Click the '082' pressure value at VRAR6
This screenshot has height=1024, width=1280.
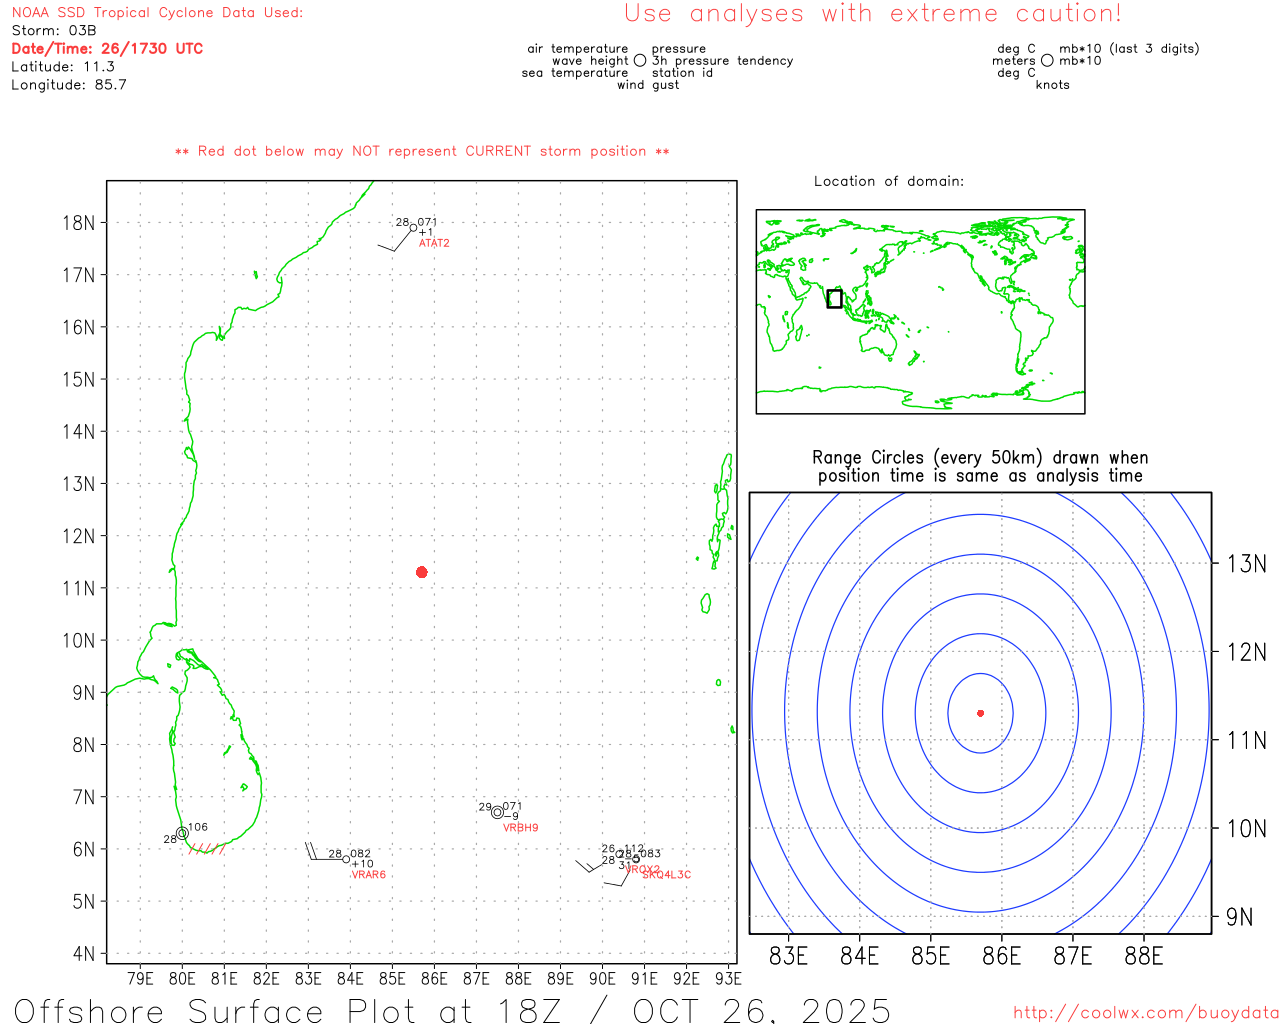click(x=361, y=854)
